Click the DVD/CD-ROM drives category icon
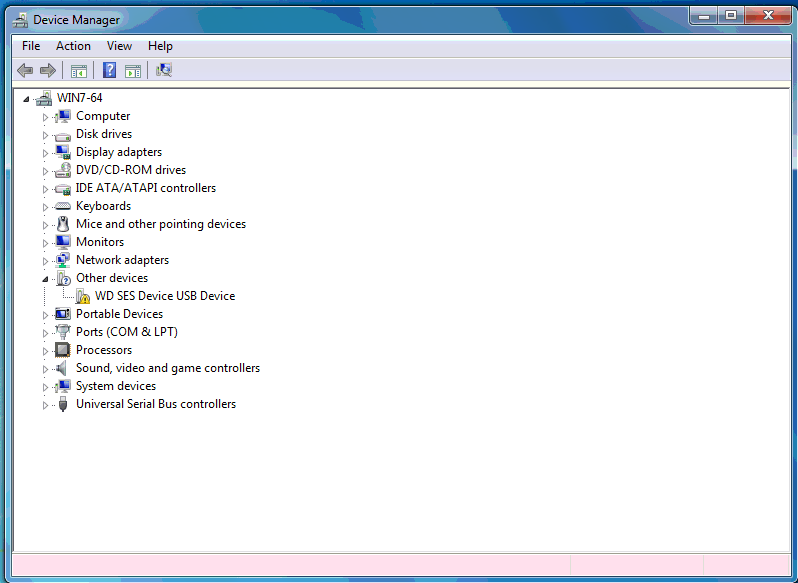The image size is (798, 583). tap(63, 170)
